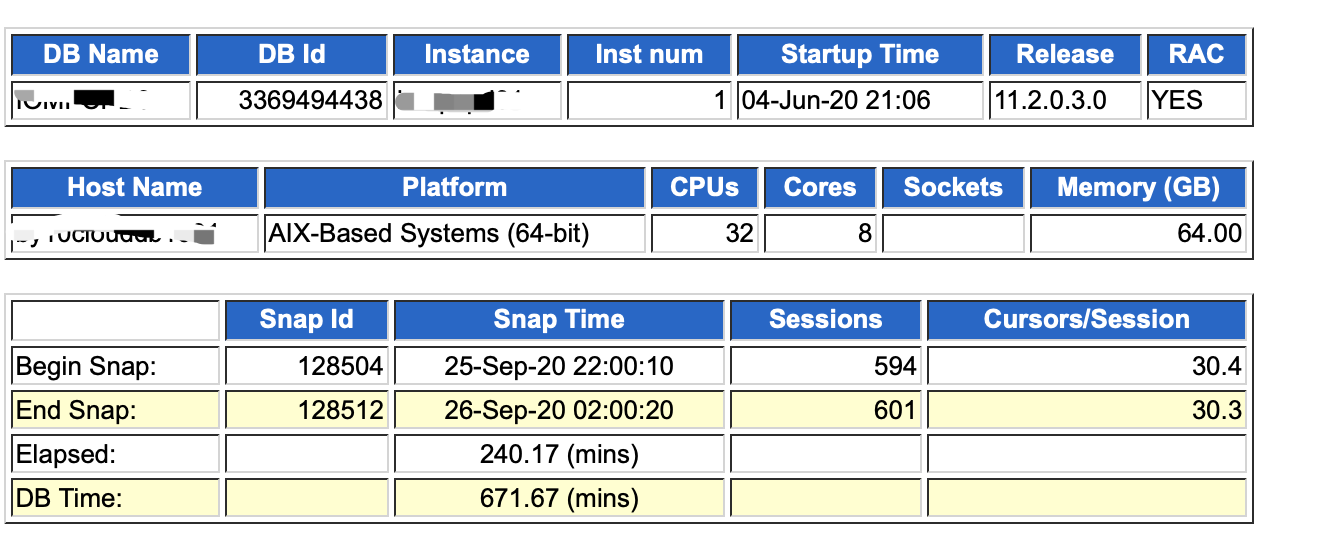1334x546 pixels.
Task: Click the Memory value 64.00
Action: point(1209,234)
